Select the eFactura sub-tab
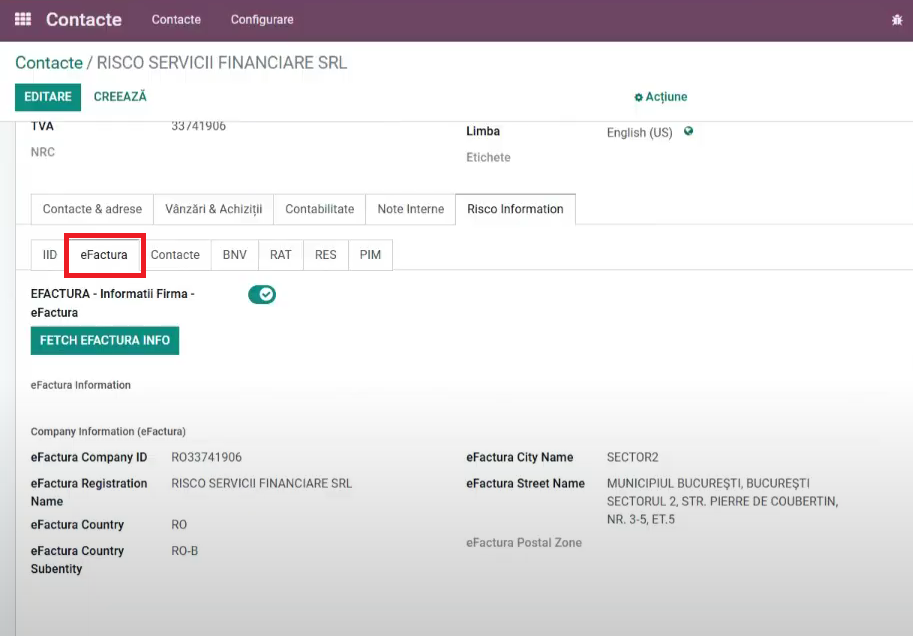This screenshot has height=636, width=913. (x=104, y=255)
